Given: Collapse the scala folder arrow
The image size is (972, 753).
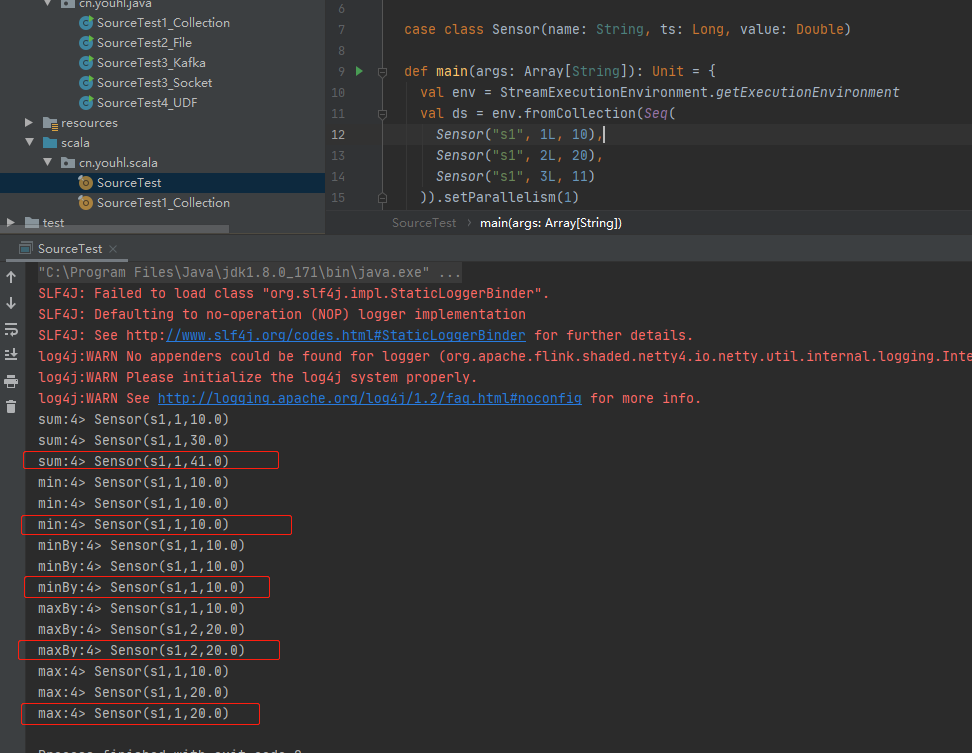Looking at the screenshot, I should pyautogui.click(x=29, y=143).
